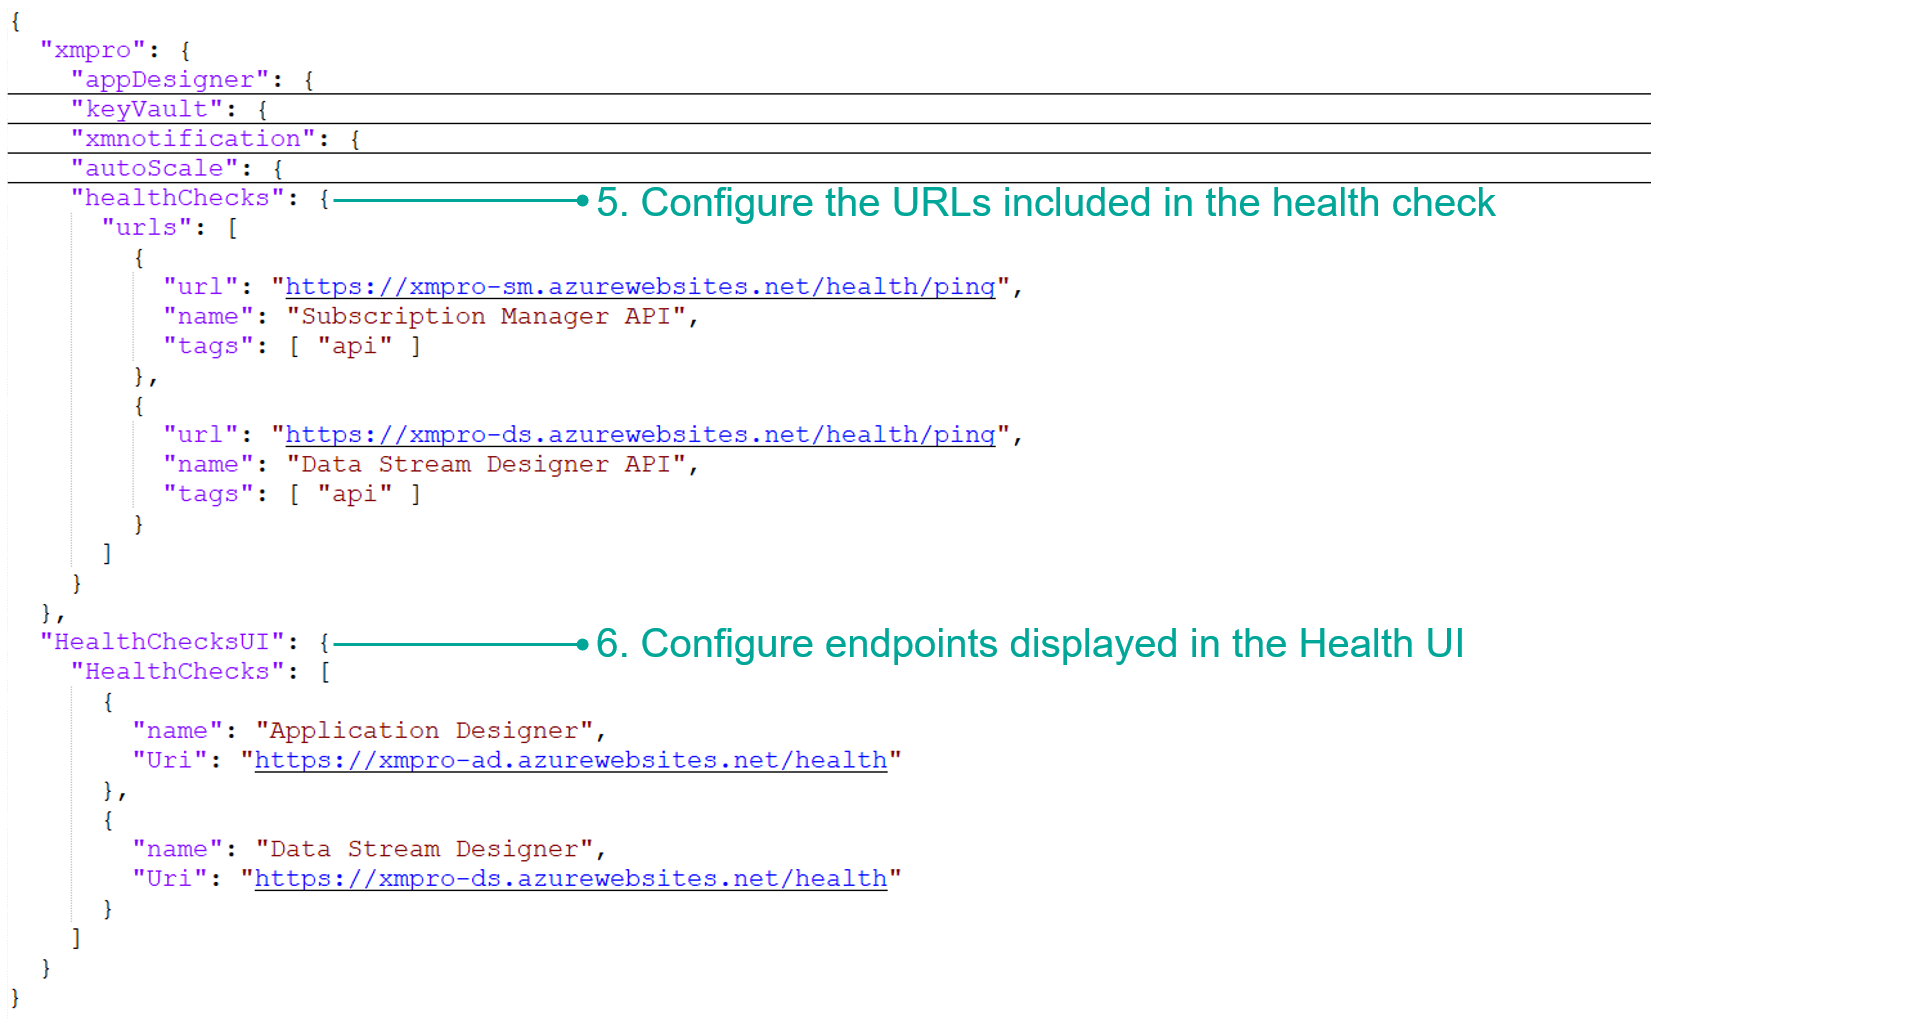Click the "Data Stream Designer" name under HealthChecksUI

click(x=425, y=849)
